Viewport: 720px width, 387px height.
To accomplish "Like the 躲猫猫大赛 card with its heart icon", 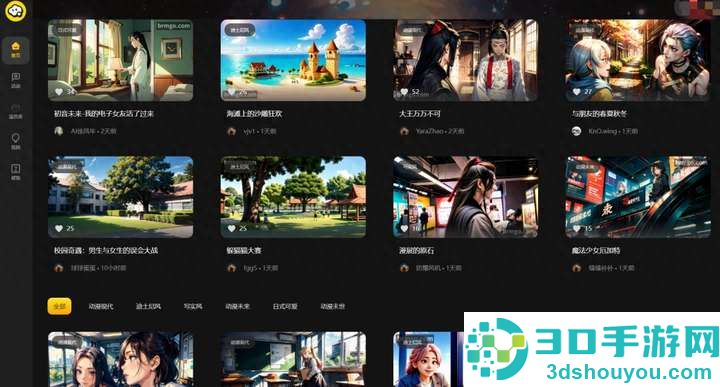I will tap(232, 228).
